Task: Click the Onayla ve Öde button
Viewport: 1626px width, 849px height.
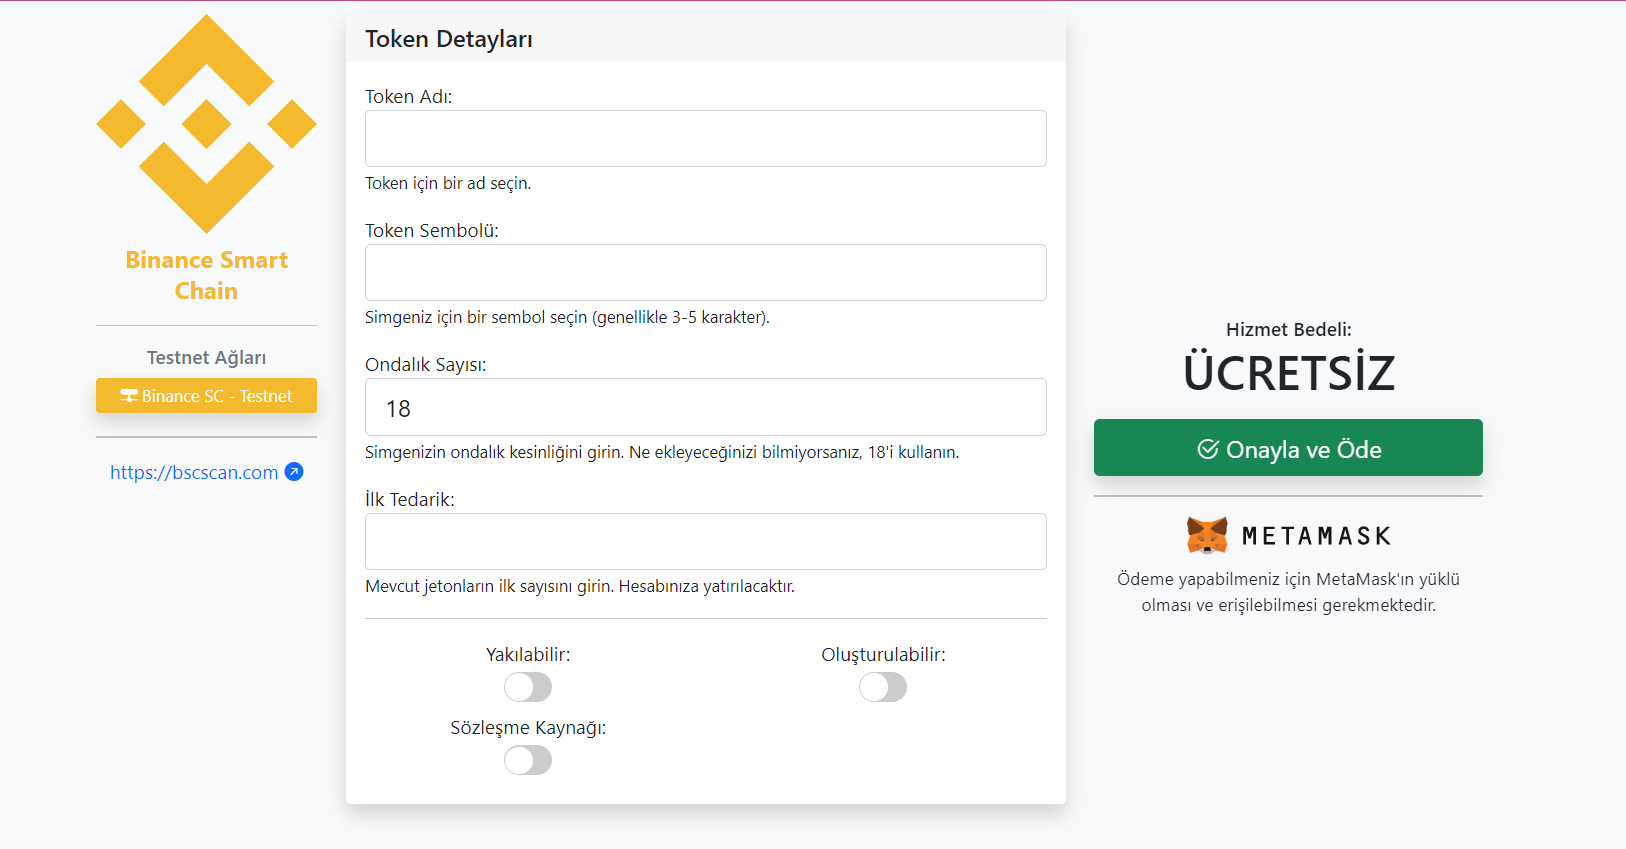Action: [1288, 447]
